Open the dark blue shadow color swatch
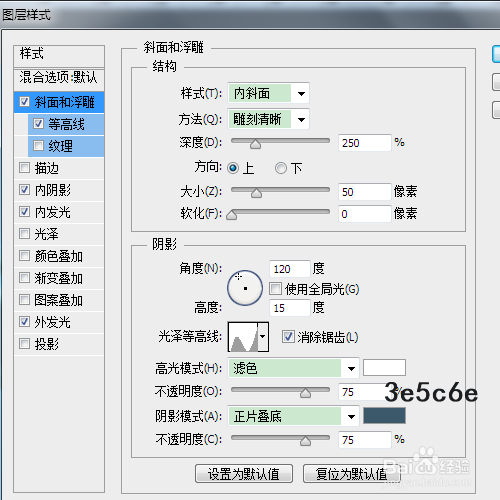Screen dimensions: 500x500 pos(384,416)
